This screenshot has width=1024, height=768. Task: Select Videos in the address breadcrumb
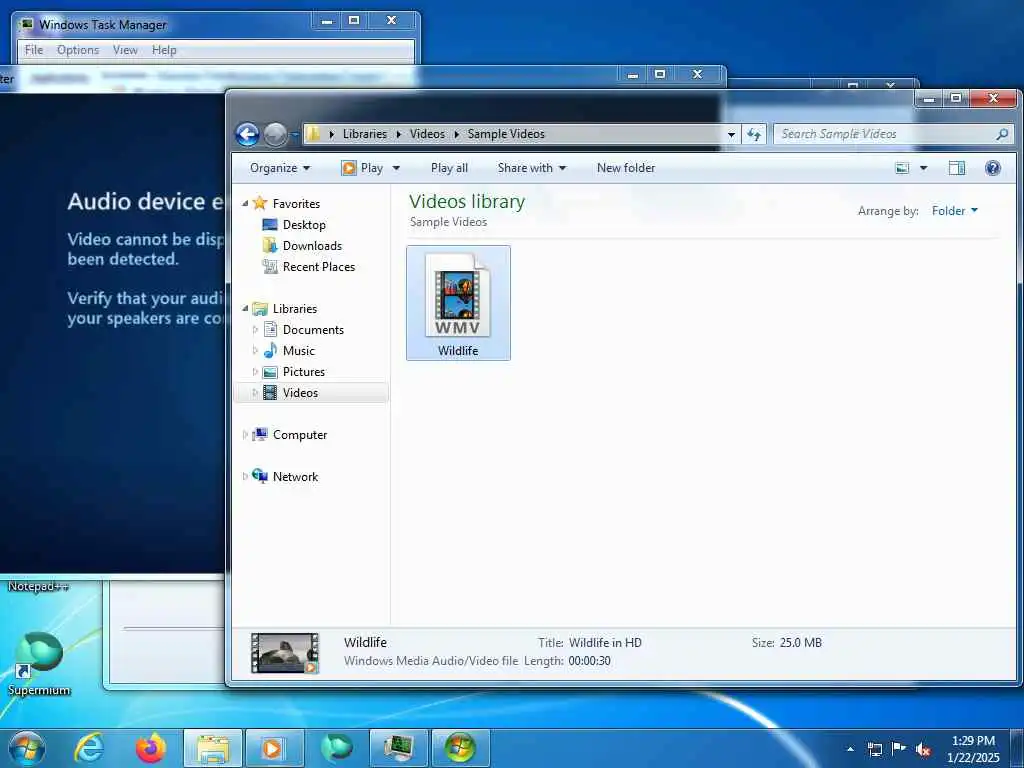click(x=427, y=134)
